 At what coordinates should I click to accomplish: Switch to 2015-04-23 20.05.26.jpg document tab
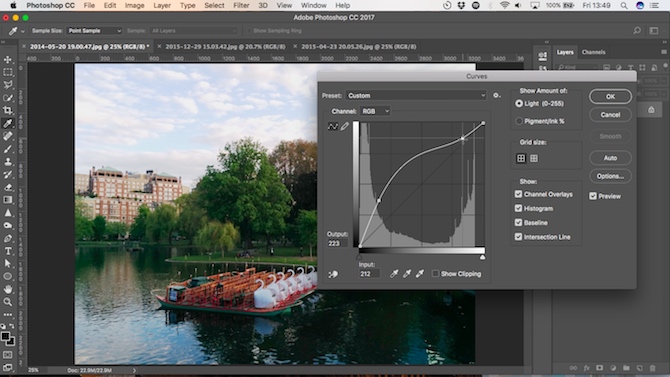click(x=359, y=47)
